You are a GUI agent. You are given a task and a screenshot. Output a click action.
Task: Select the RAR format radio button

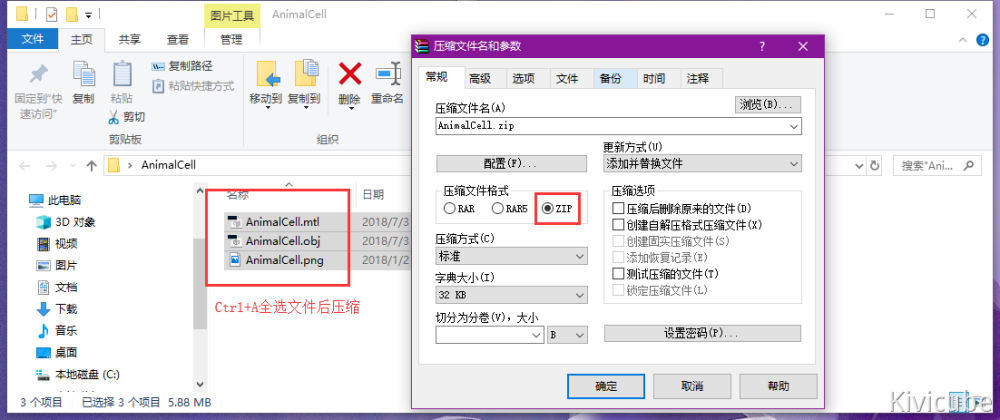point(450,209)
